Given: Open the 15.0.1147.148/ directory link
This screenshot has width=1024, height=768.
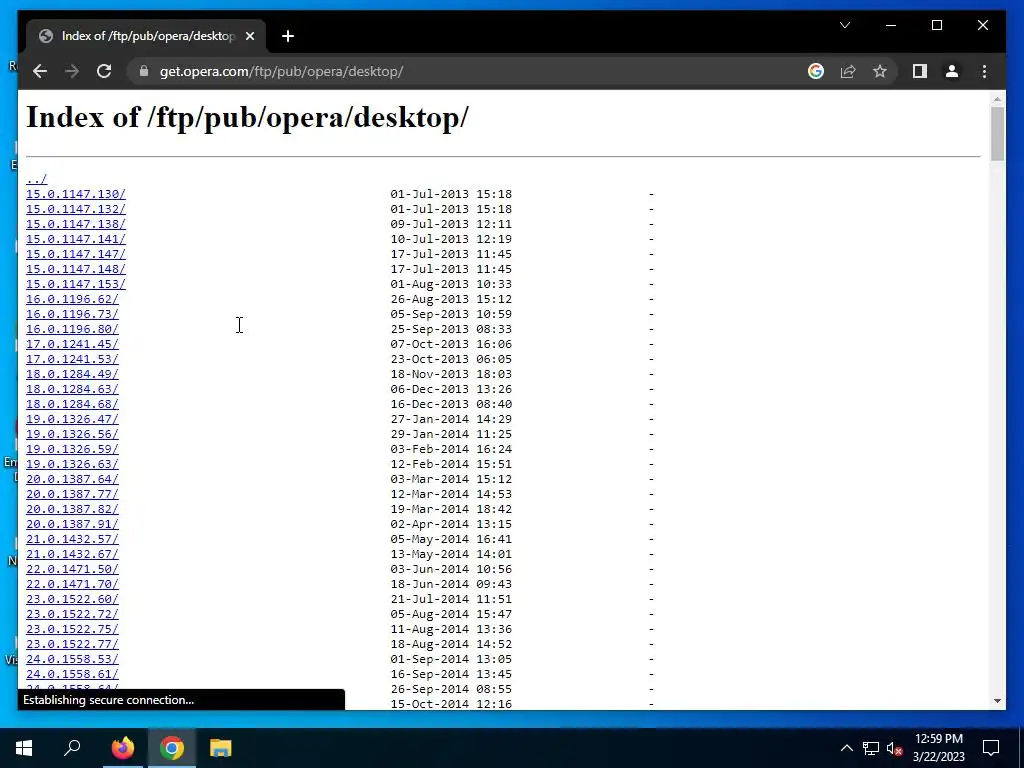Looking at the screenshot, I should click(x=76, y=269).
